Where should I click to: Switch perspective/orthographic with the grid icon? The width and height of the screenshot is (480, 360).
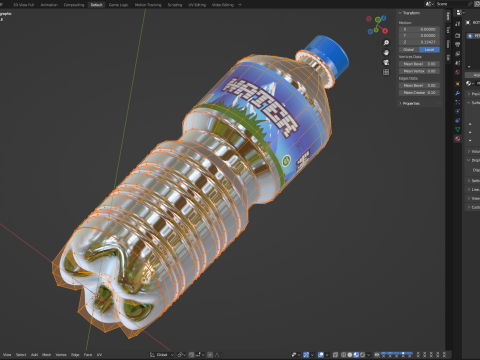pyautogui.click(x=386, y=72)
